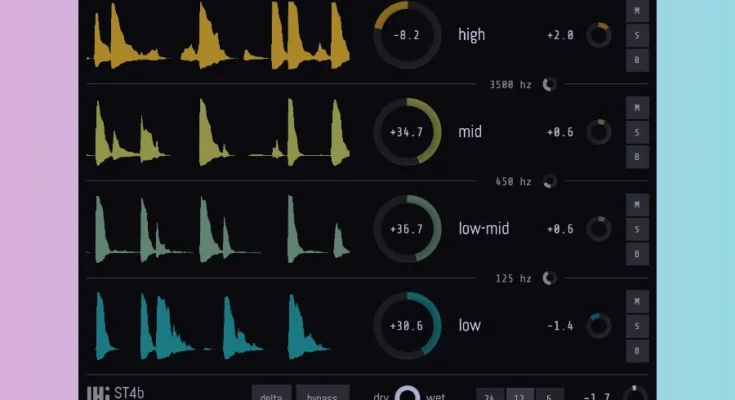Click the low band +30.6 knob
This screenshot has height=400, width=735.
tap(407, 325)
